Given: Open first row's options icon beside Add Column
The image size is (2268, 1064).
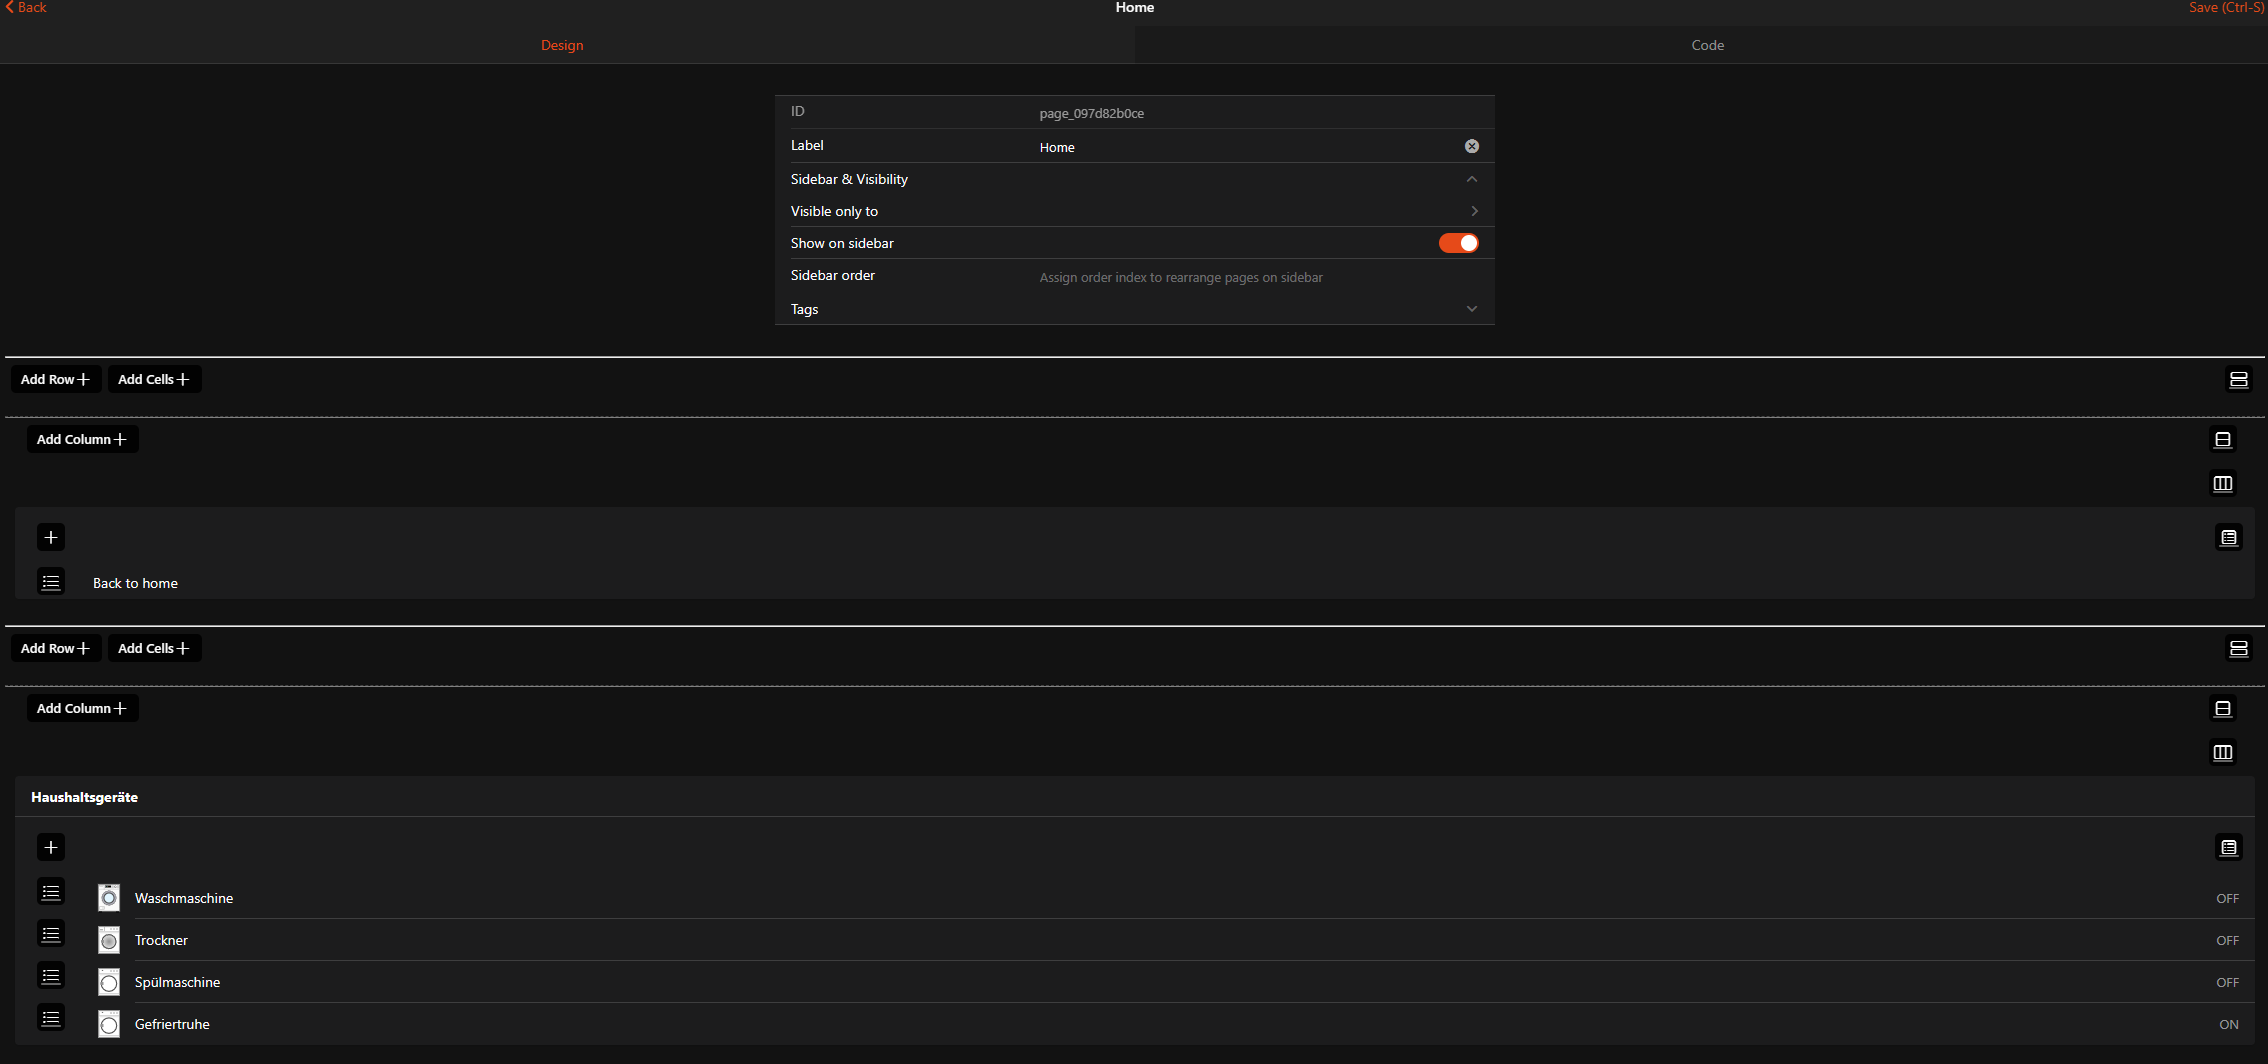Looking at the screenshot, I should point(2223,440).
